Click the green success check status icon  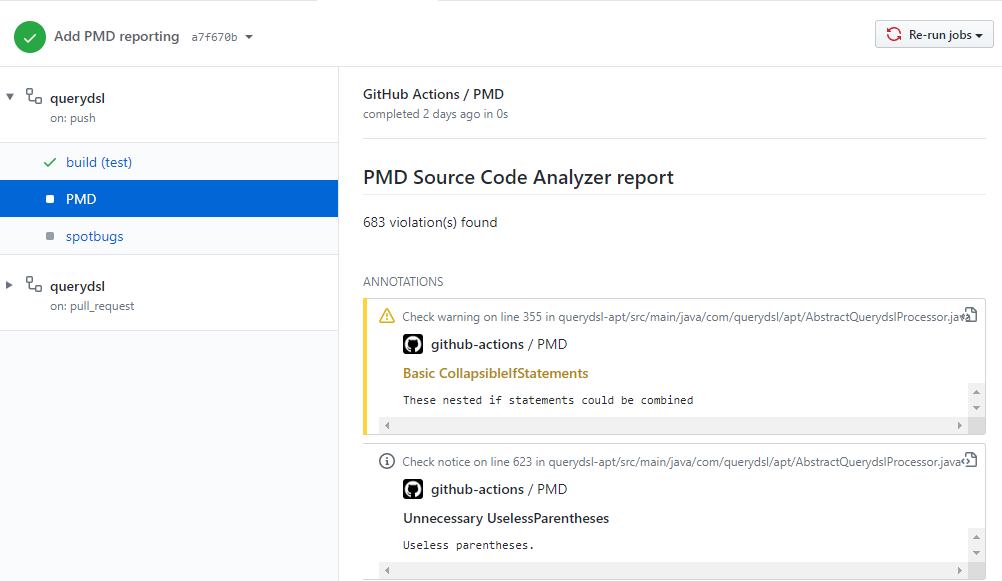coord(30,37)
